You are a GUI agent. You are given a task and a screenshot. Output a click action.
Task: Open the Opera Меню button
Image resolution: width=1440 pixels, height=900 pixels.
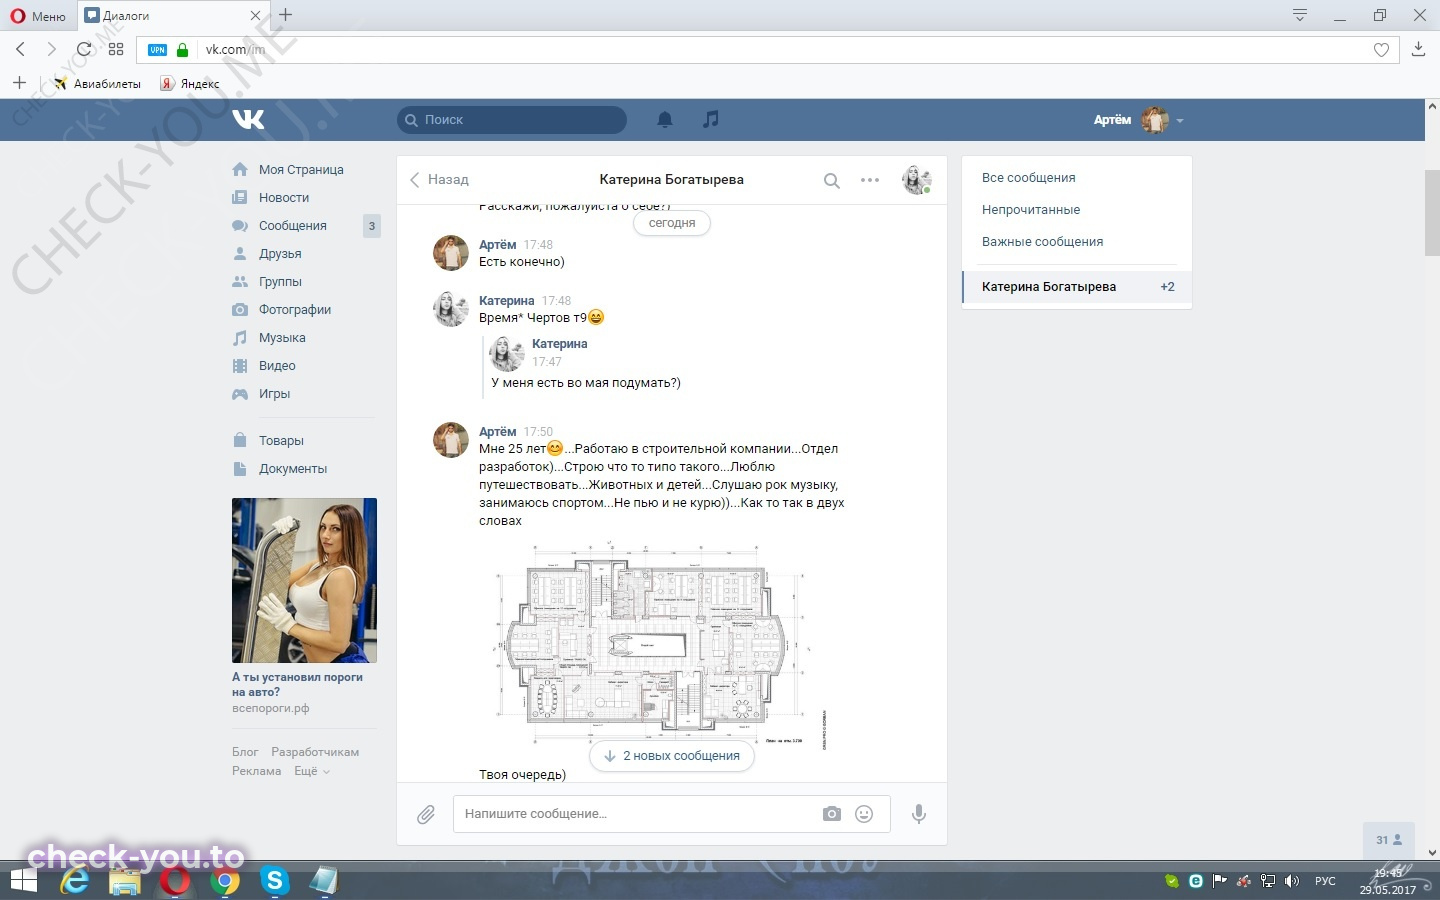(x=38, y=16)
